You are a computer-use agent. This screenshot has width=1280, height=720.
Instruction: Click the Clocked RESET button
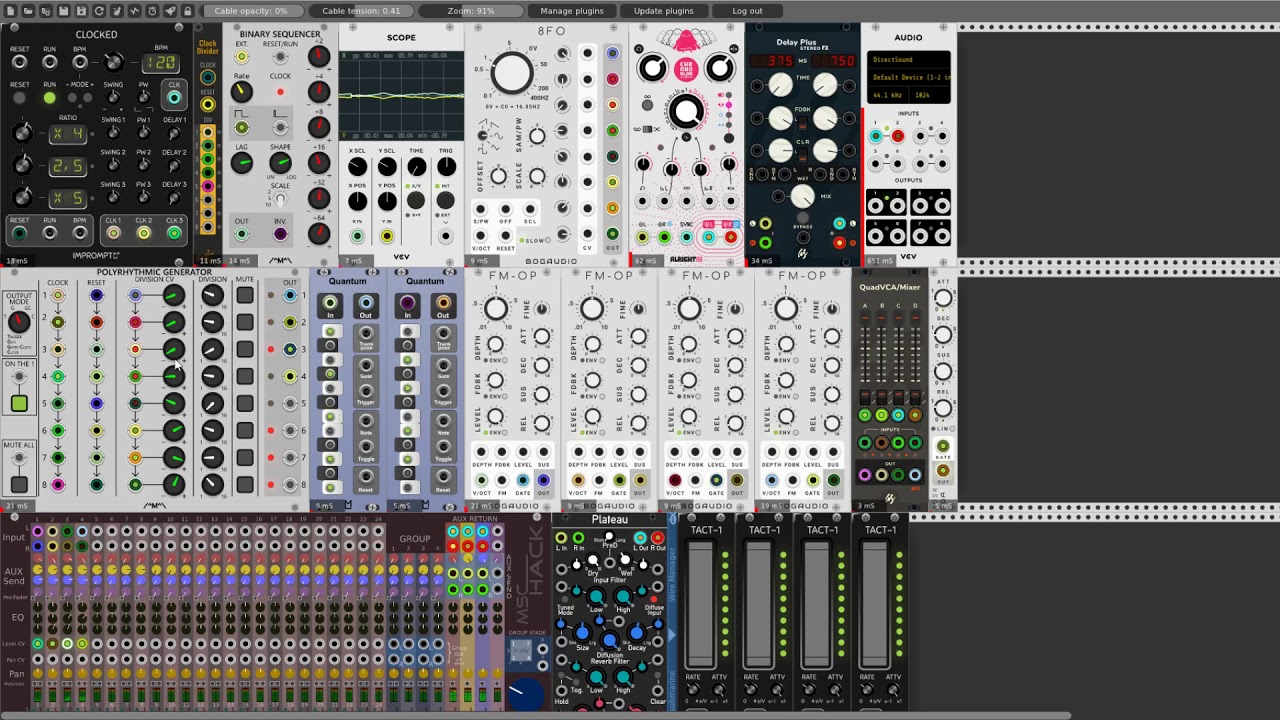19,98
